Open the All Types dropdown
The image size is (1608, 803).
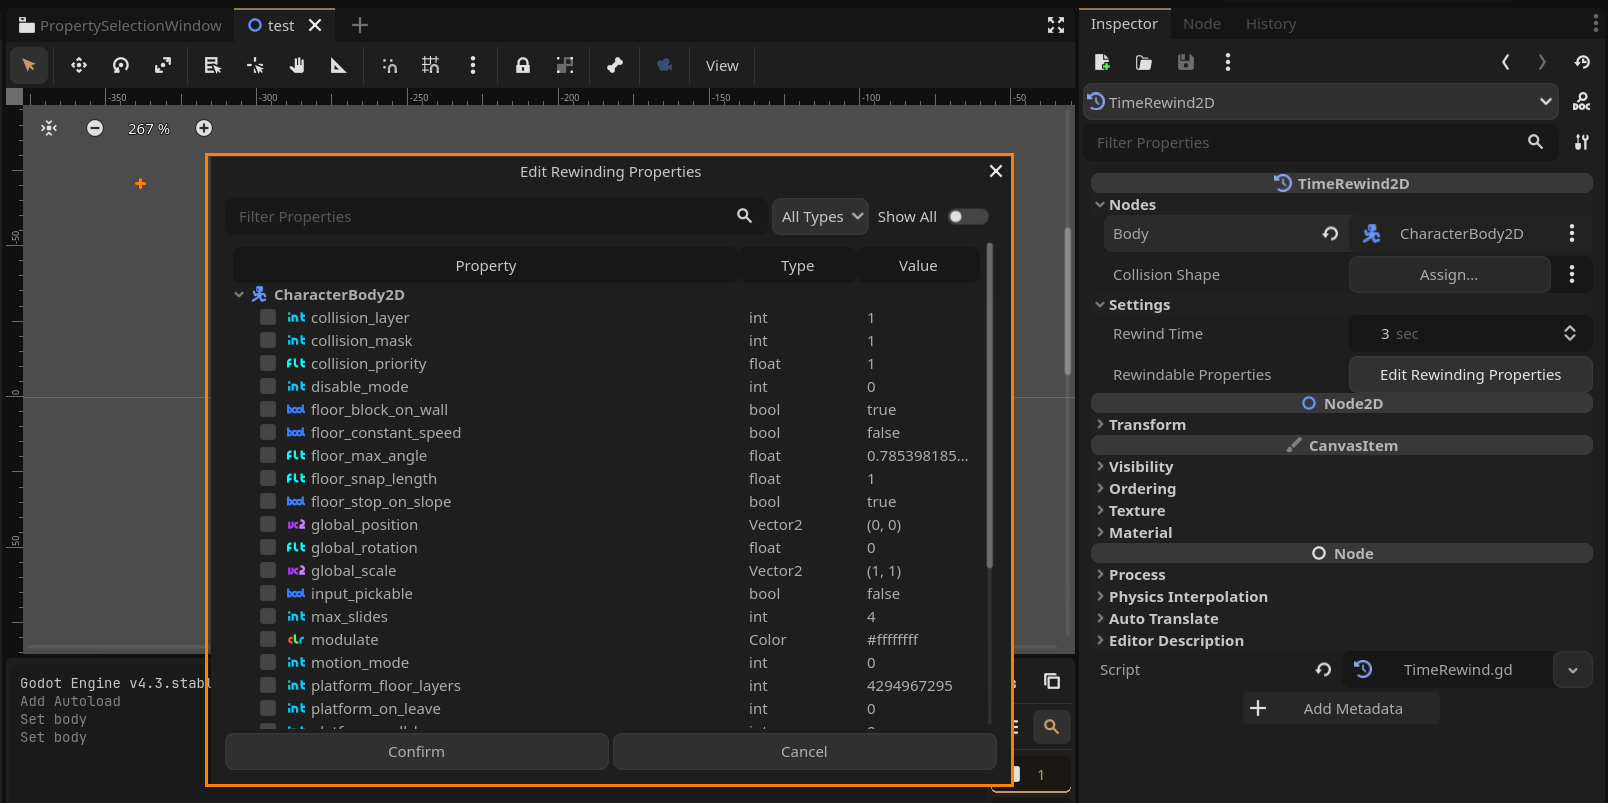(x=820, y=217)
